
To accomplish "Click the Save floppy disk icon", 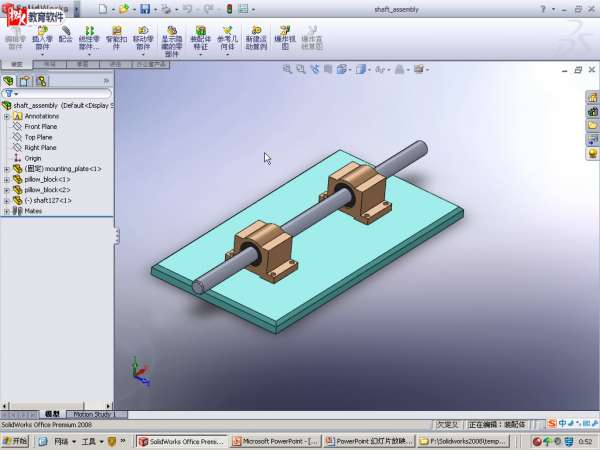I will (144, 9).
